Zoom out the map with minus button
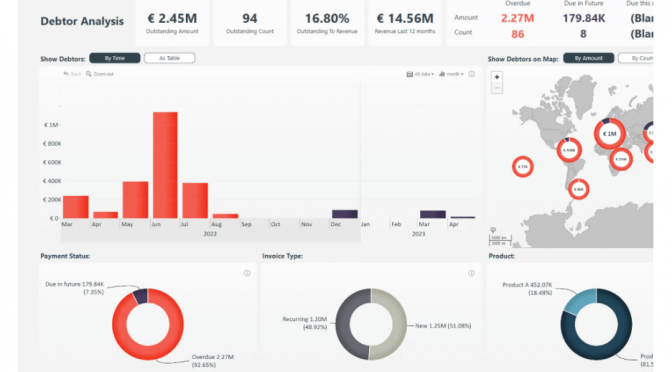This screenshot has width=672, height=372. pos(497,88)
